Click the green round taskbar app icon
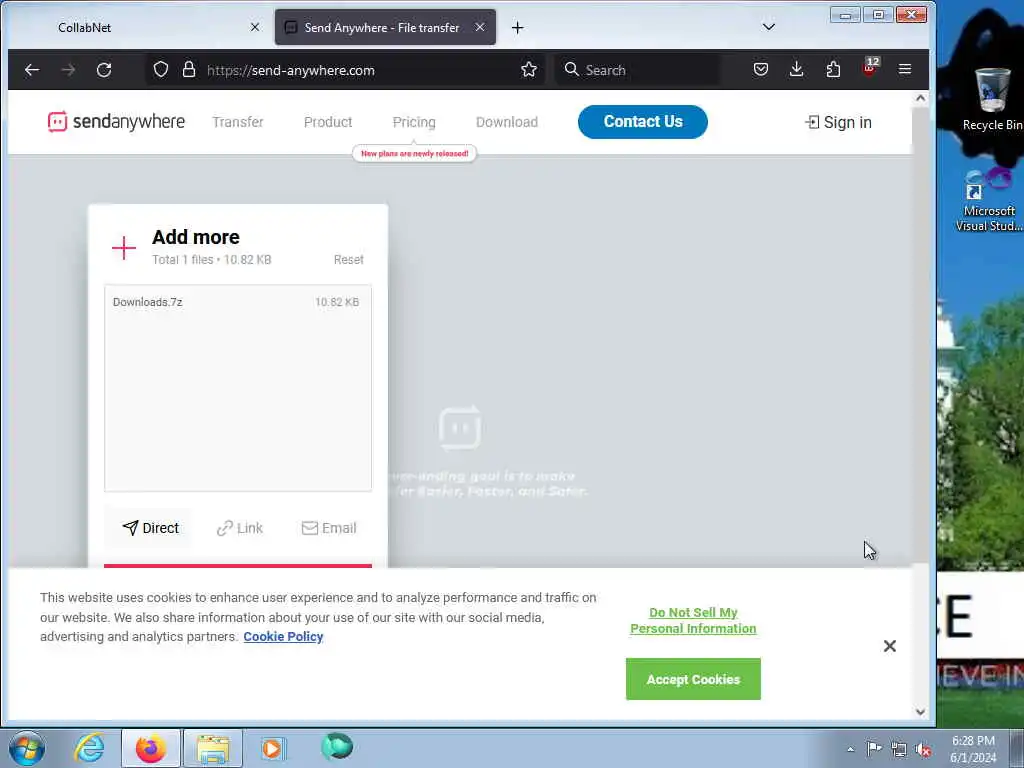The height and width of the screenshot is (768, 1024). (x=337, y=747)
